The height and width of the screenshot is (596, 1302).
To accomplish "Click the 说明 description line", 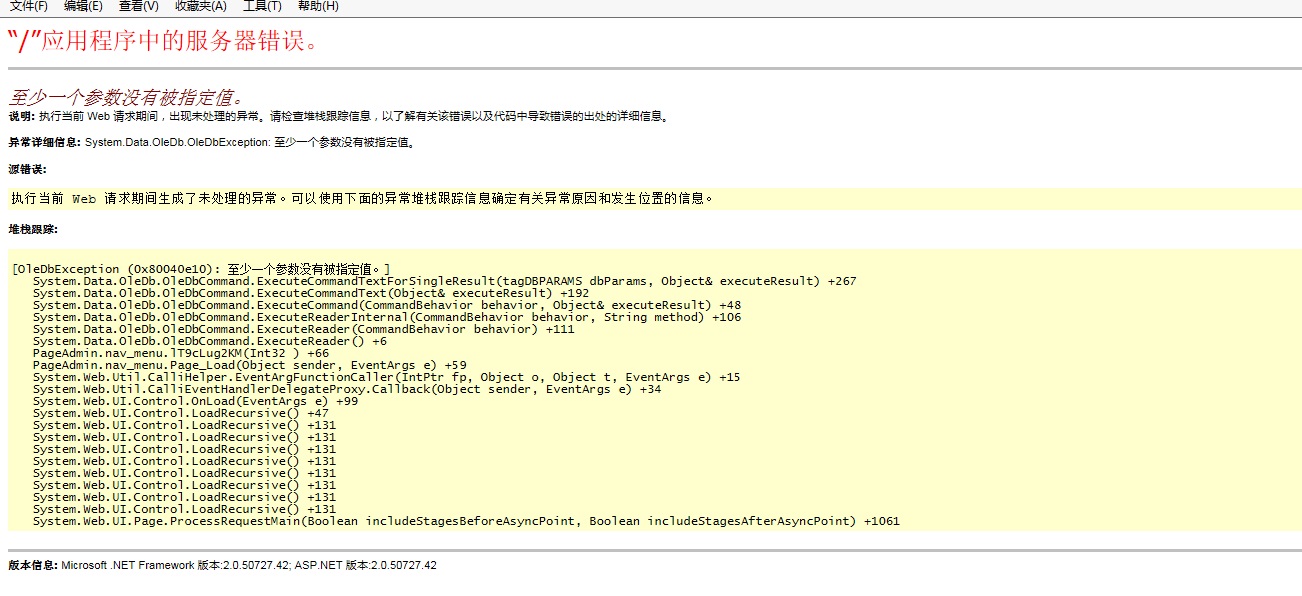I will [338, 116].
